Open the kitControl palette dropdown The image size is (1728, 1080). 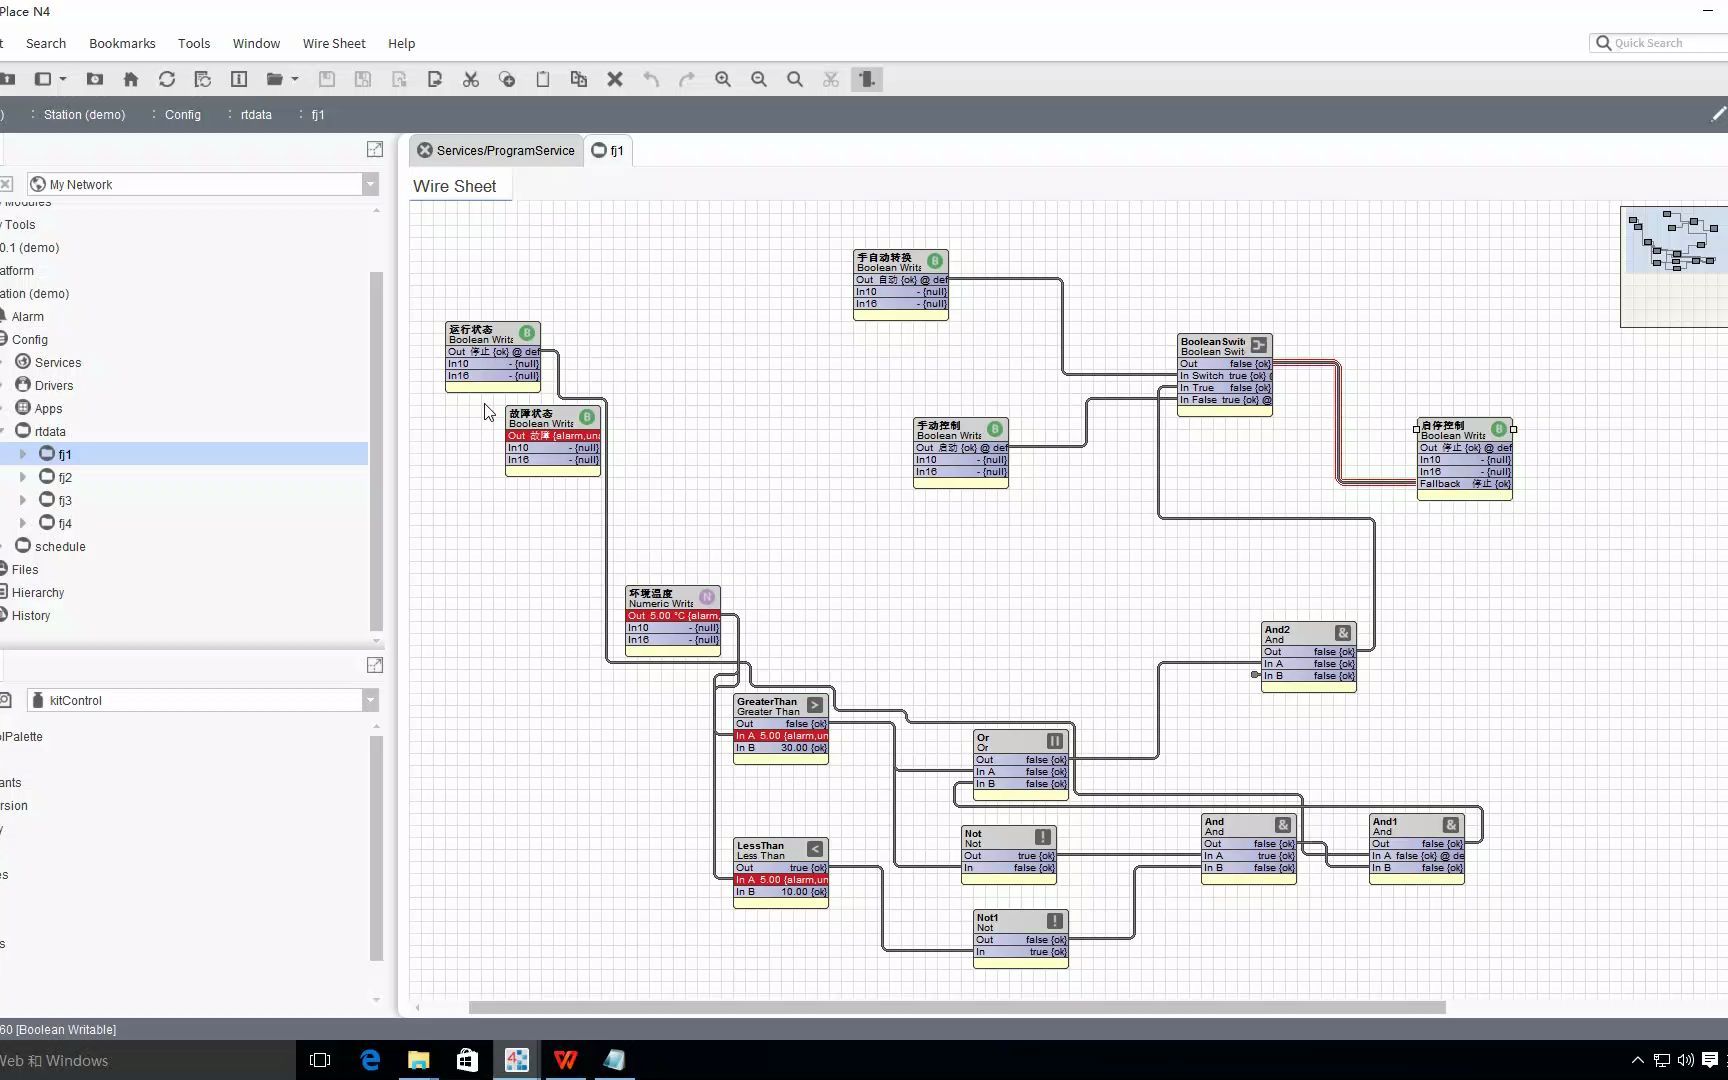click(x=370, y=700)
